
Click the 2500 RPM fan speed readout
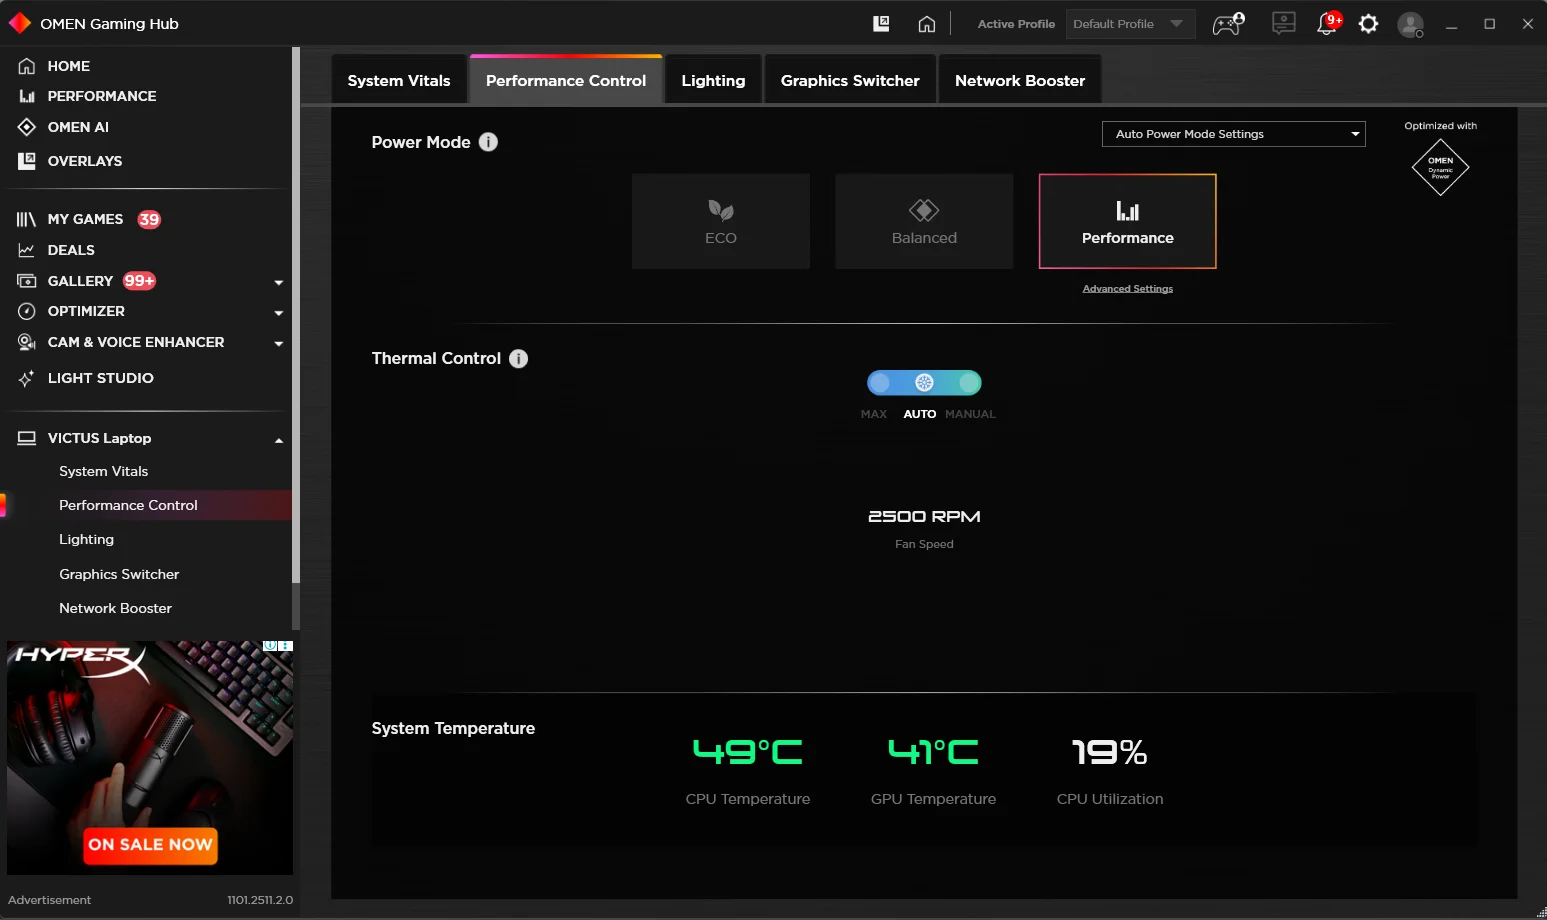[x=924, y=516]
